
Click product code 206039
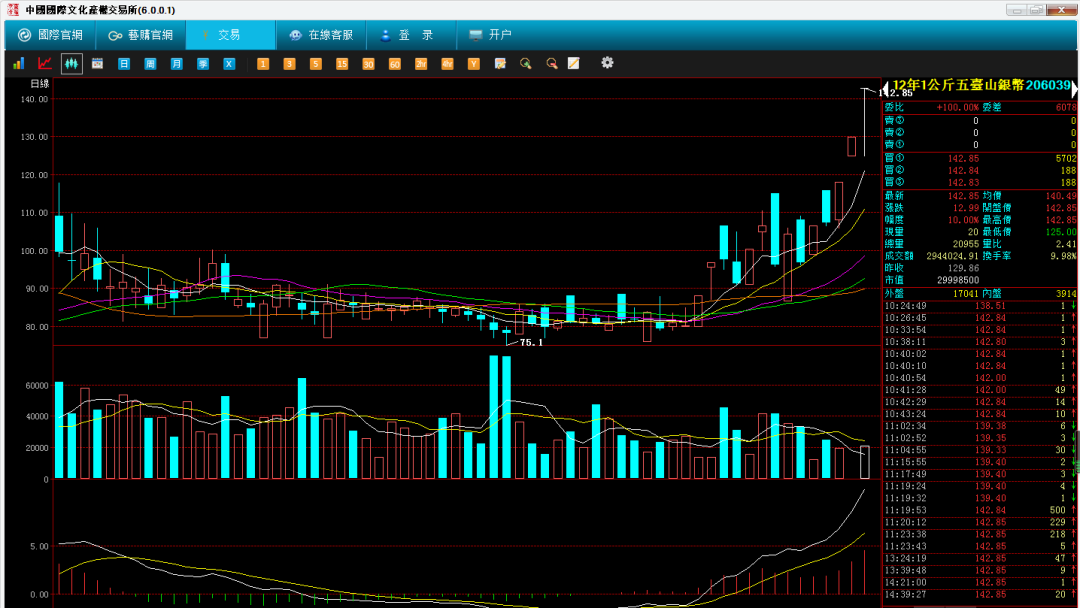tap(1048, 85)
